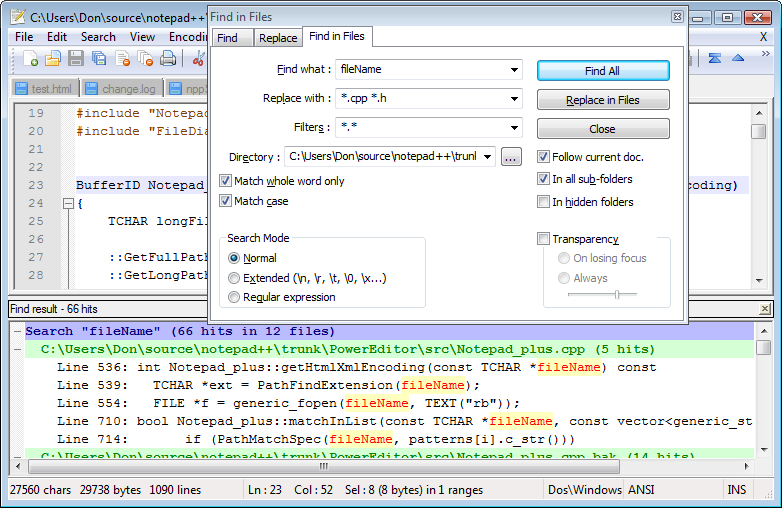Toggle the Match case checkbox
The width and height of the screenshot is (782, 508).
click(225, 201)
